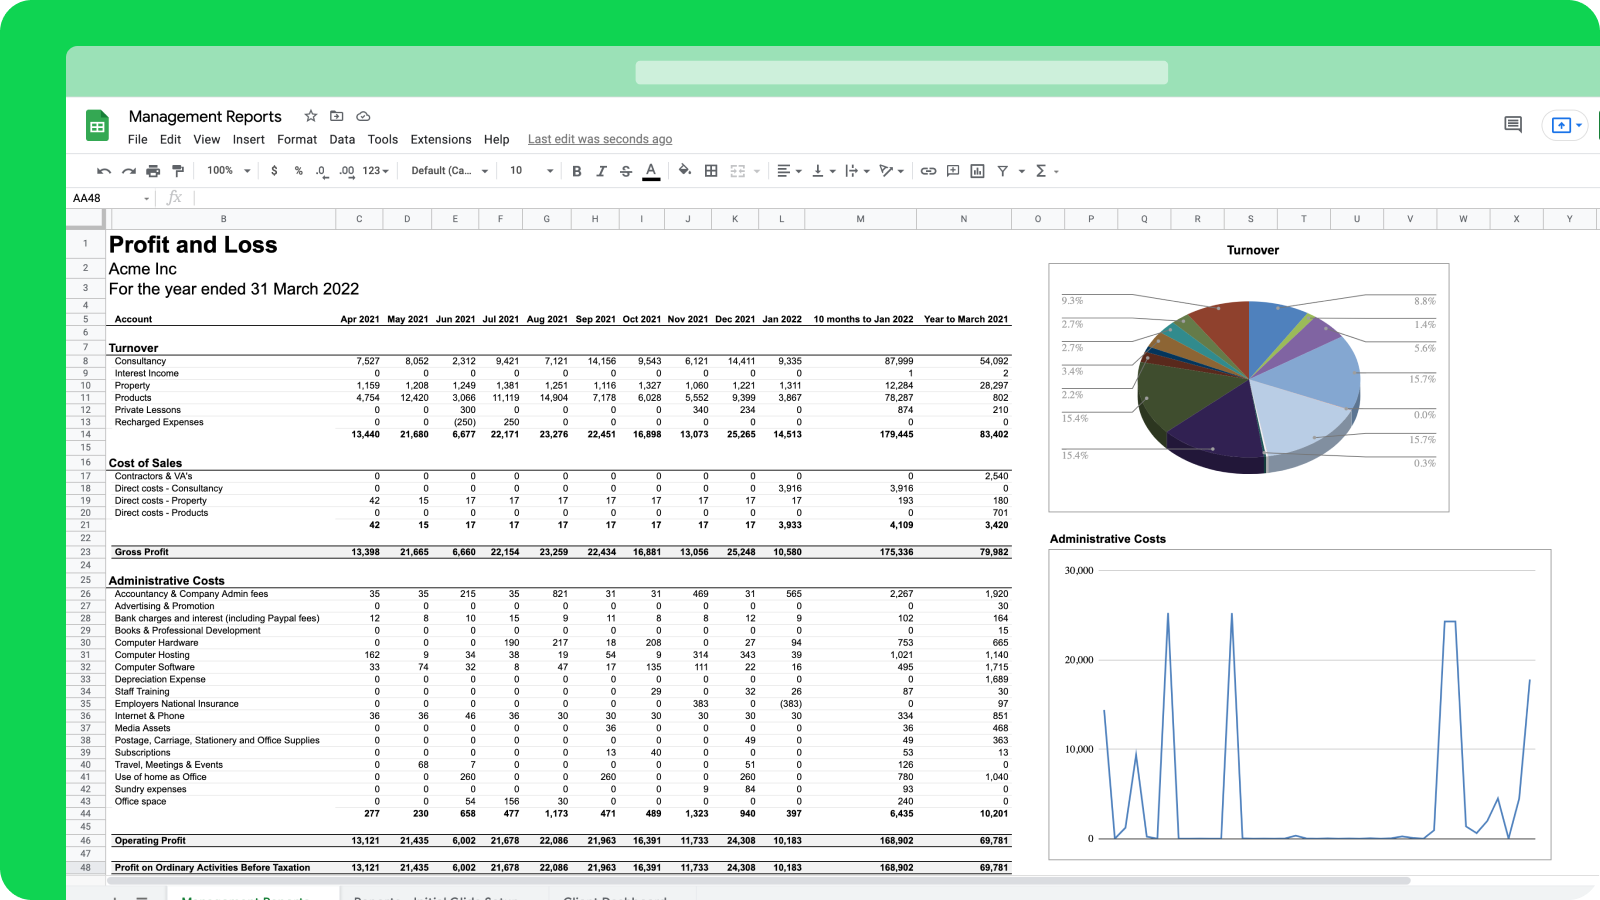Print the spreadsheet using the printer icon
The width and height of the screenshot is (1600, 900).
pos(153,171)
